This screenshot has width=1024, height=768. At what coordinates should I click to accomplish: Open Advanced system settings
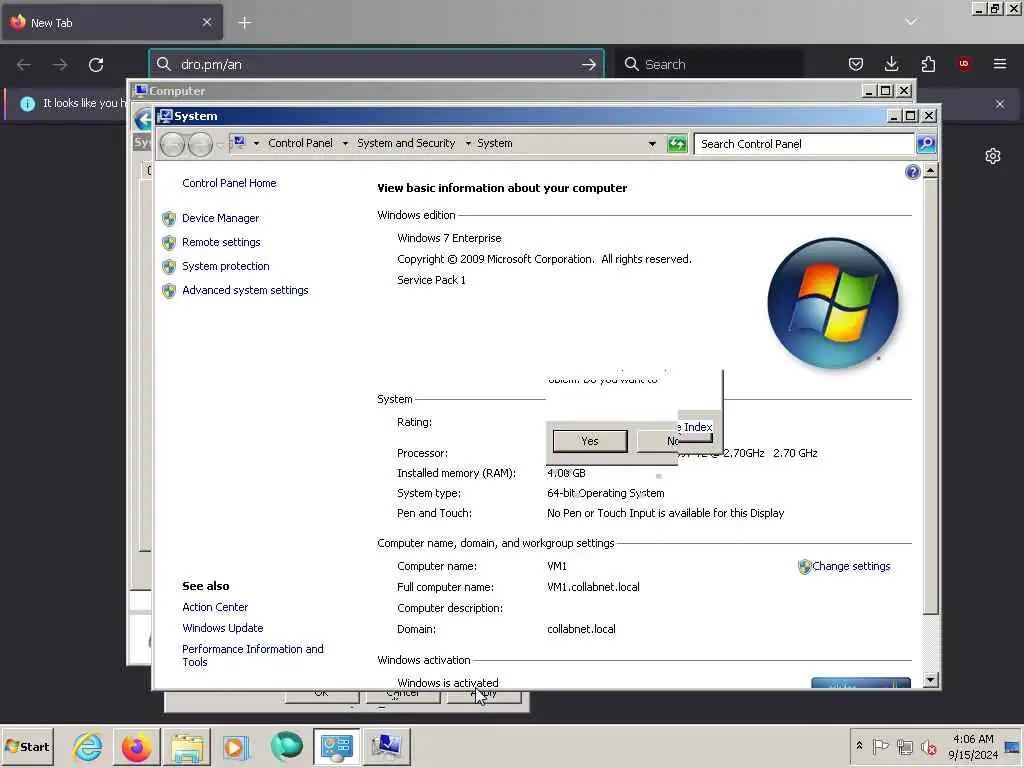[x=245, y=291]
